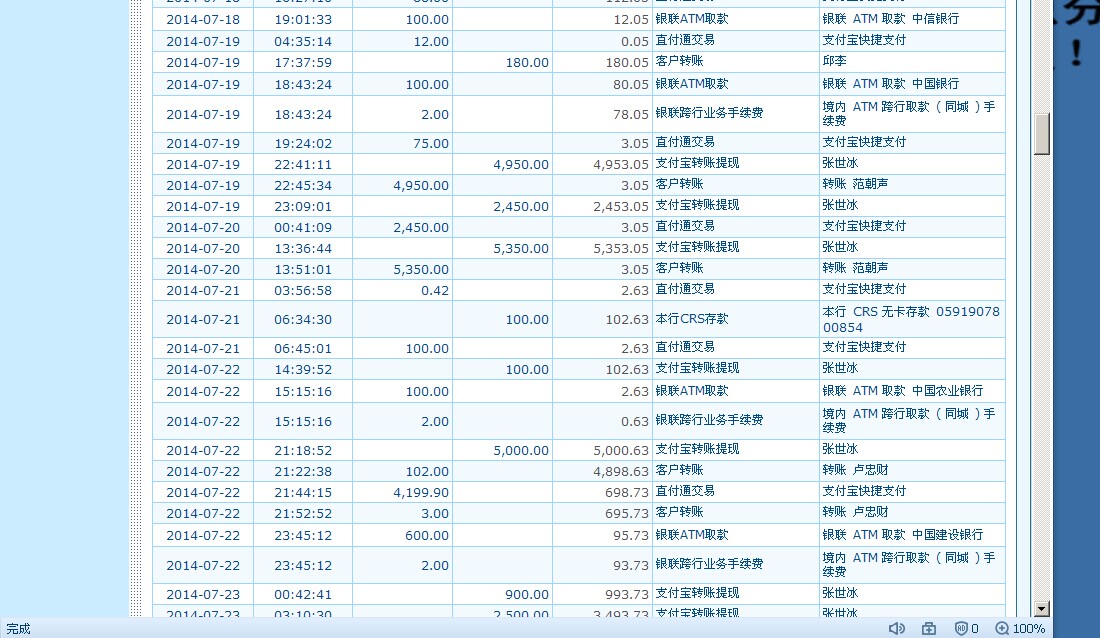The image size is (1100, 638).
Task: Select the 银联 ATM 取款 中信银行 cell
Action: click(912, 19)
